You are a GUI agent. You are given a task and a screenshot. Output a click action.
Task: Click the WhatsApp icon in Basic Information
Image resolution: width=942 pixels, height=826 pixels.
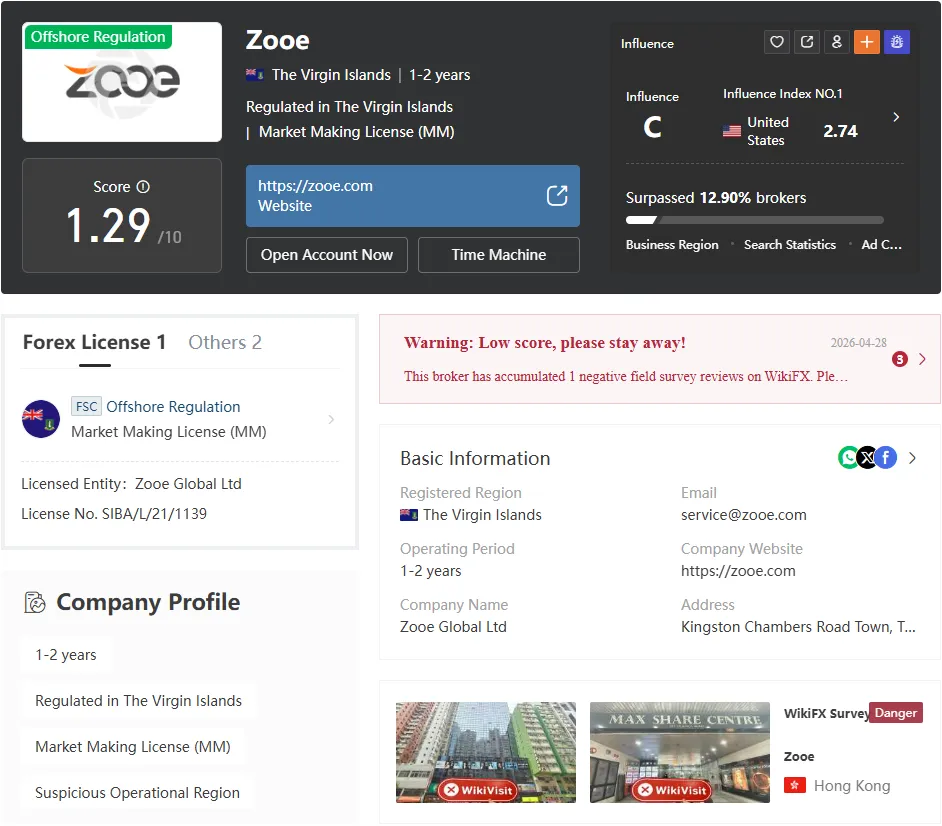click(x=848, y=458)
